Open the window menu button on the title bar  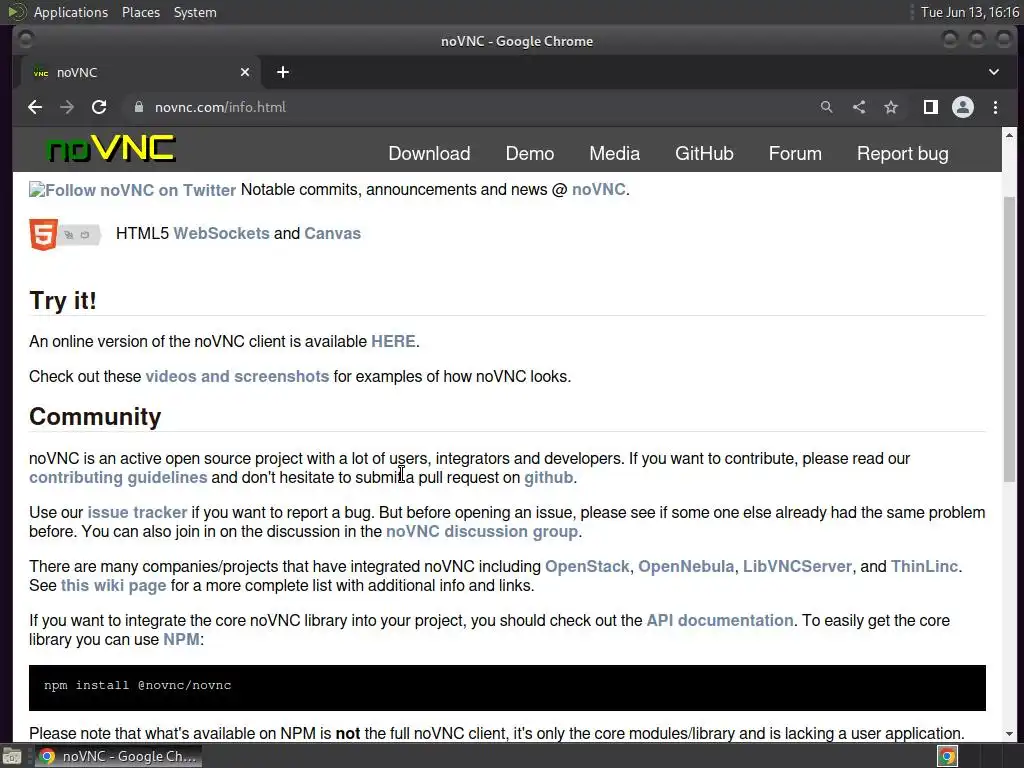(x=25, y=40)
